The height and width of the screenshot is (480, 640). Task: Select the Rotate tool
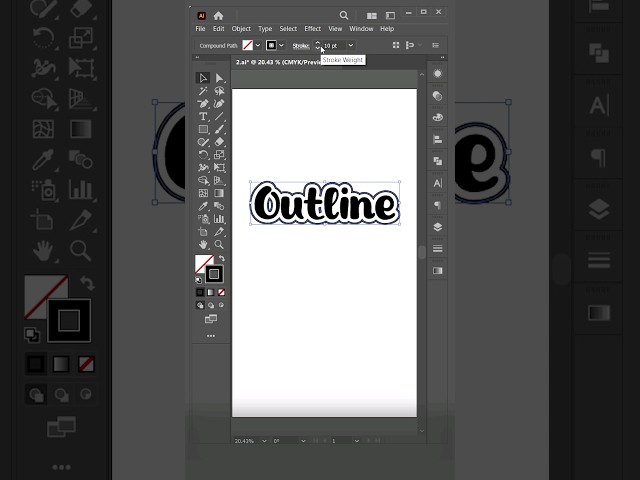[203, 155]
